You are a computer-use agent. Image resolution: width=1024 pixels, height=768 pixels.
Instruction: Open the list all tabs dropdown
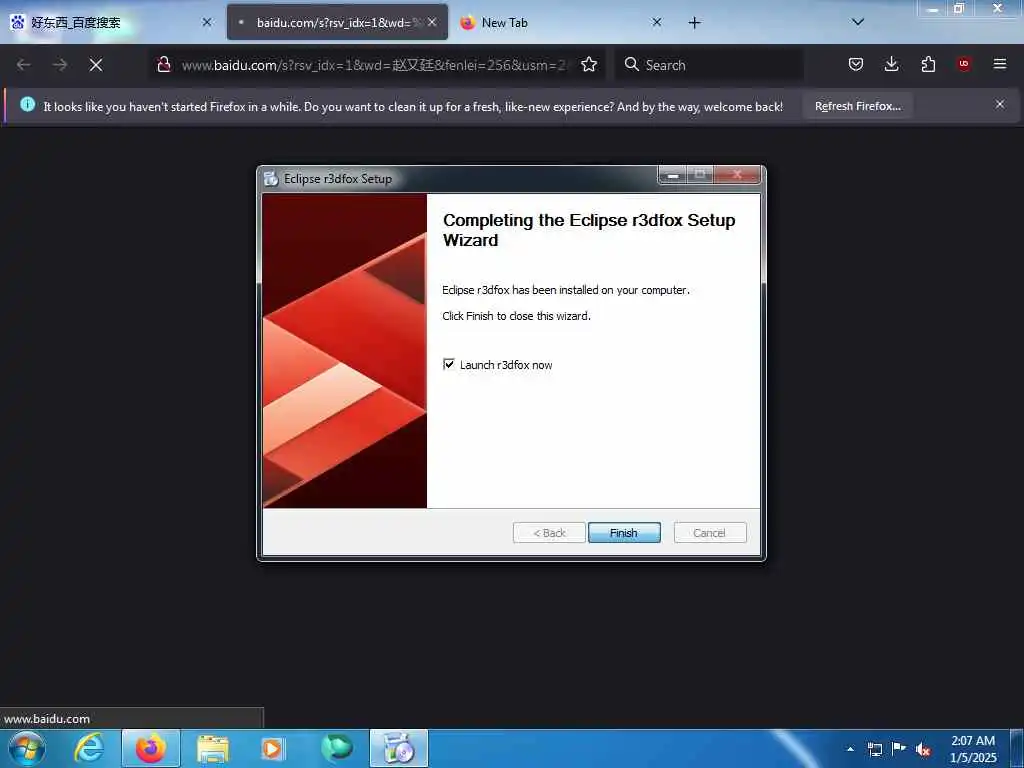point(858,22)
